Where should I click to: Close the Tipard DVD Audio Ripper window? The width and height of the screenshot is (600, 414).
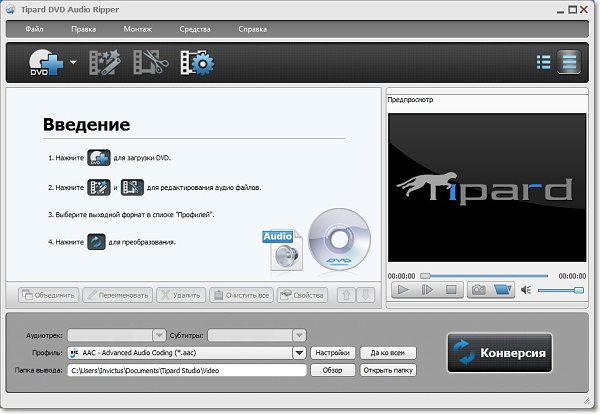[x=584, y=10]
